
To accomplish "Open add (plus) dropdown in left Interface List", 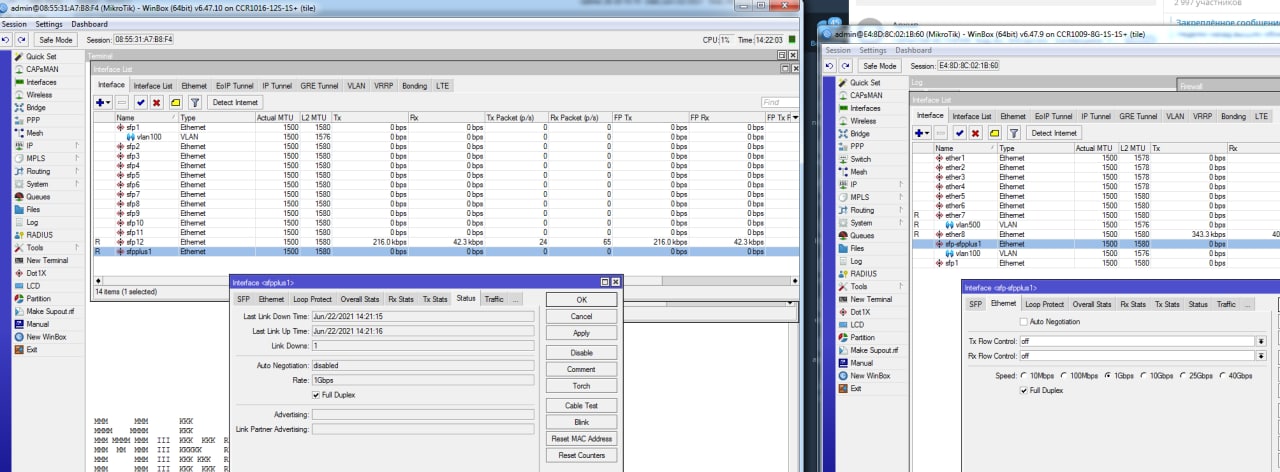I will pyautogui.click(x=102, y=102).
